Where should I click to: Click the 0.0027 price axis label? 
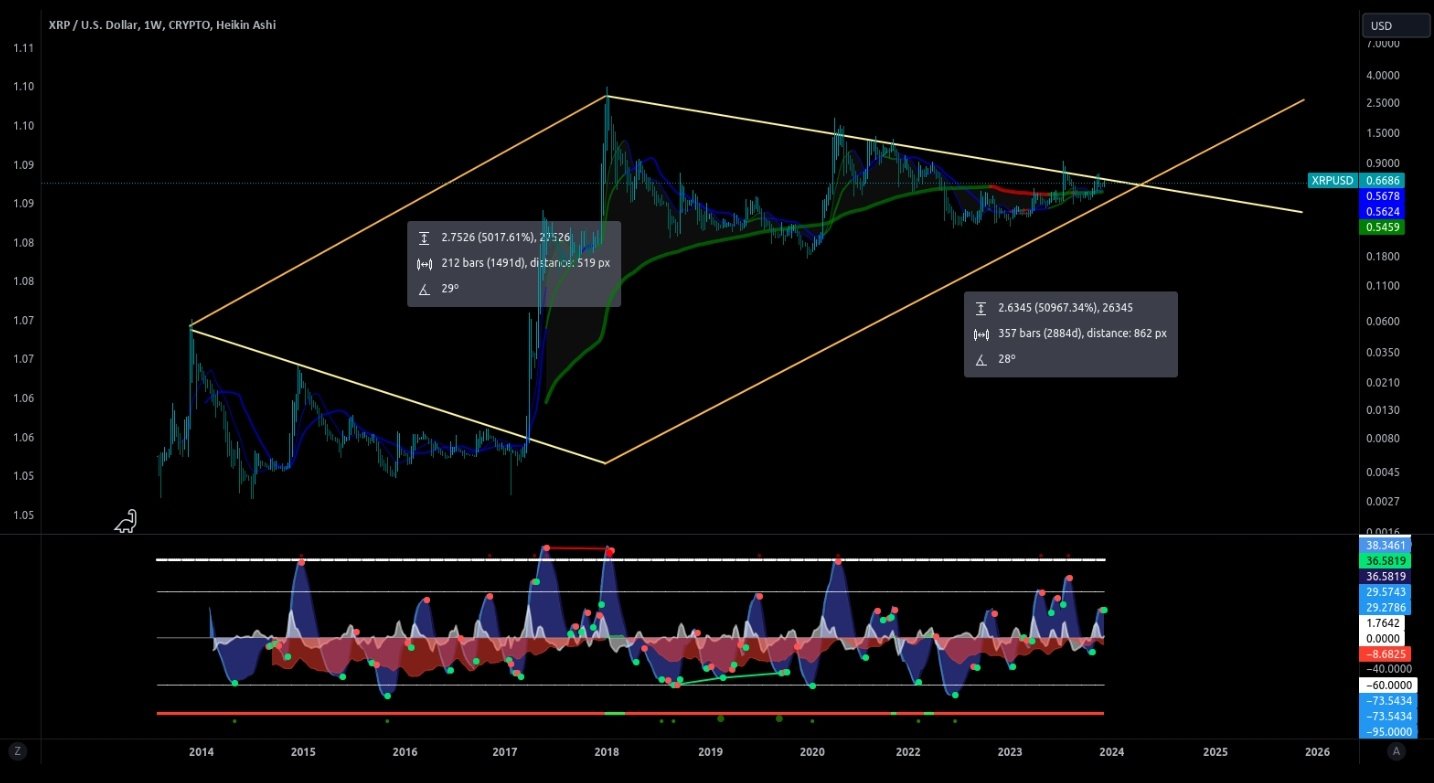pyautogui.click(x=1384, y=501)
